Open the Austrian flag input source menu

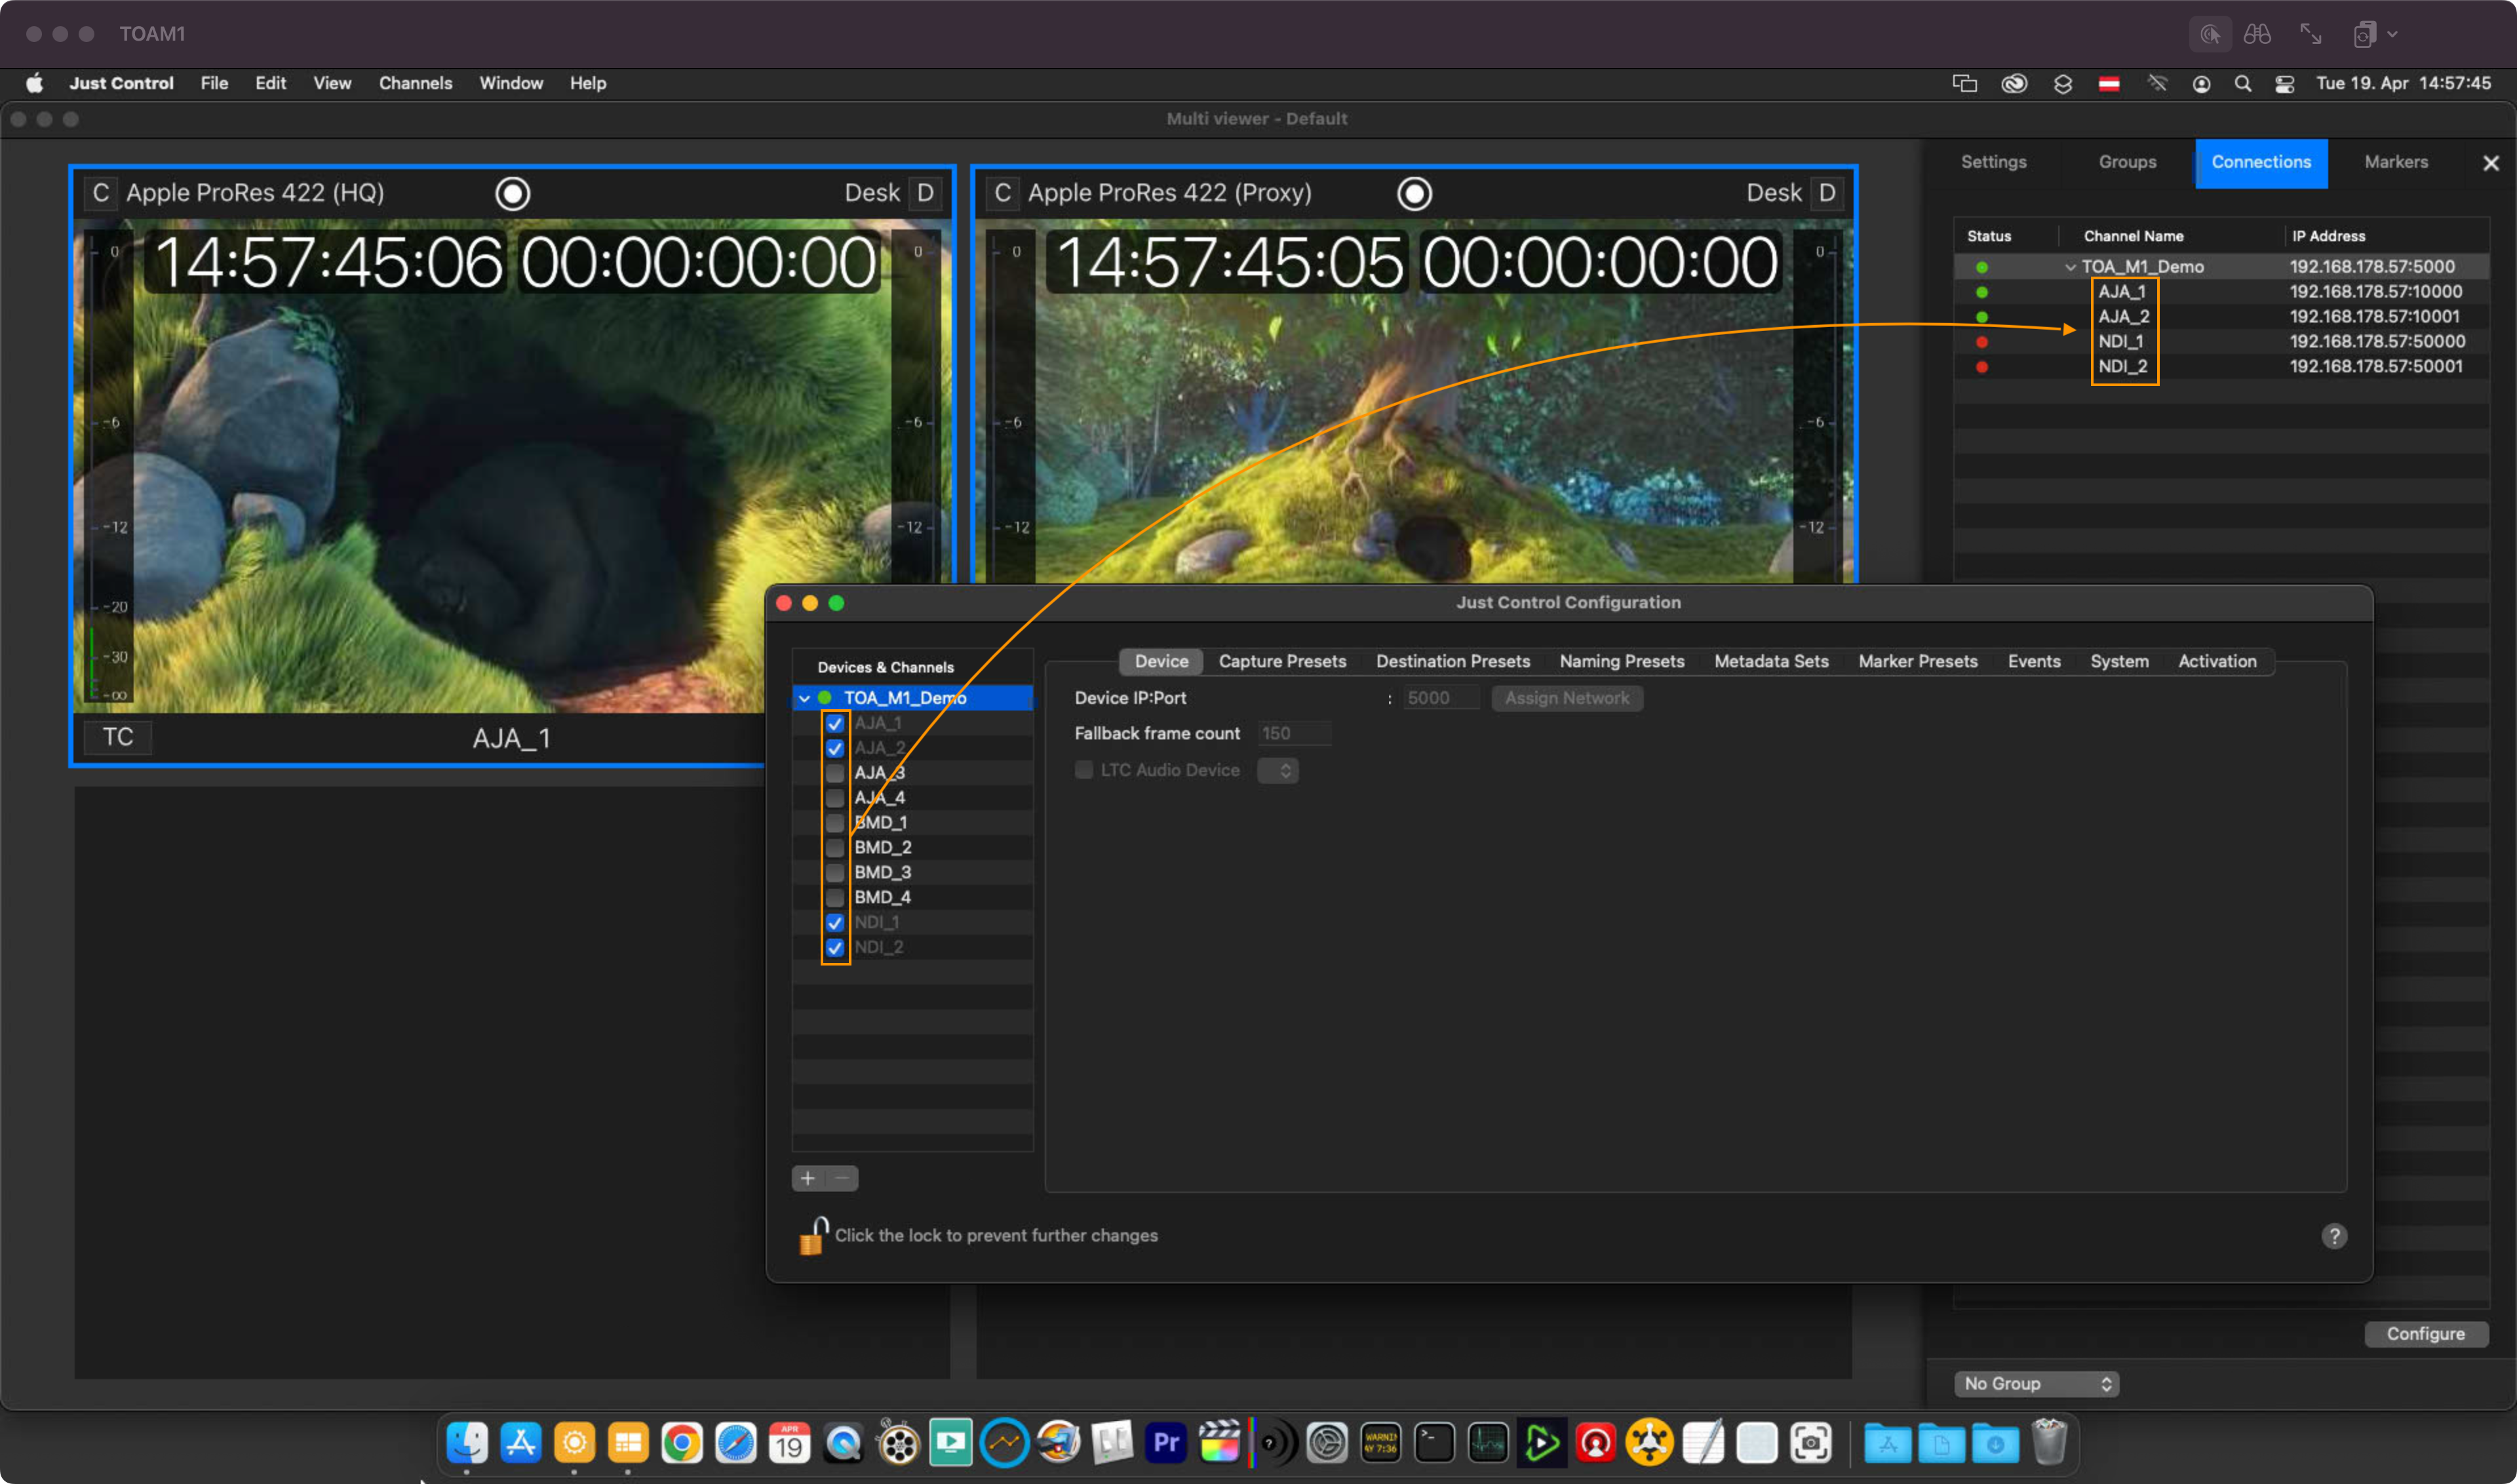coord(2109,84)
